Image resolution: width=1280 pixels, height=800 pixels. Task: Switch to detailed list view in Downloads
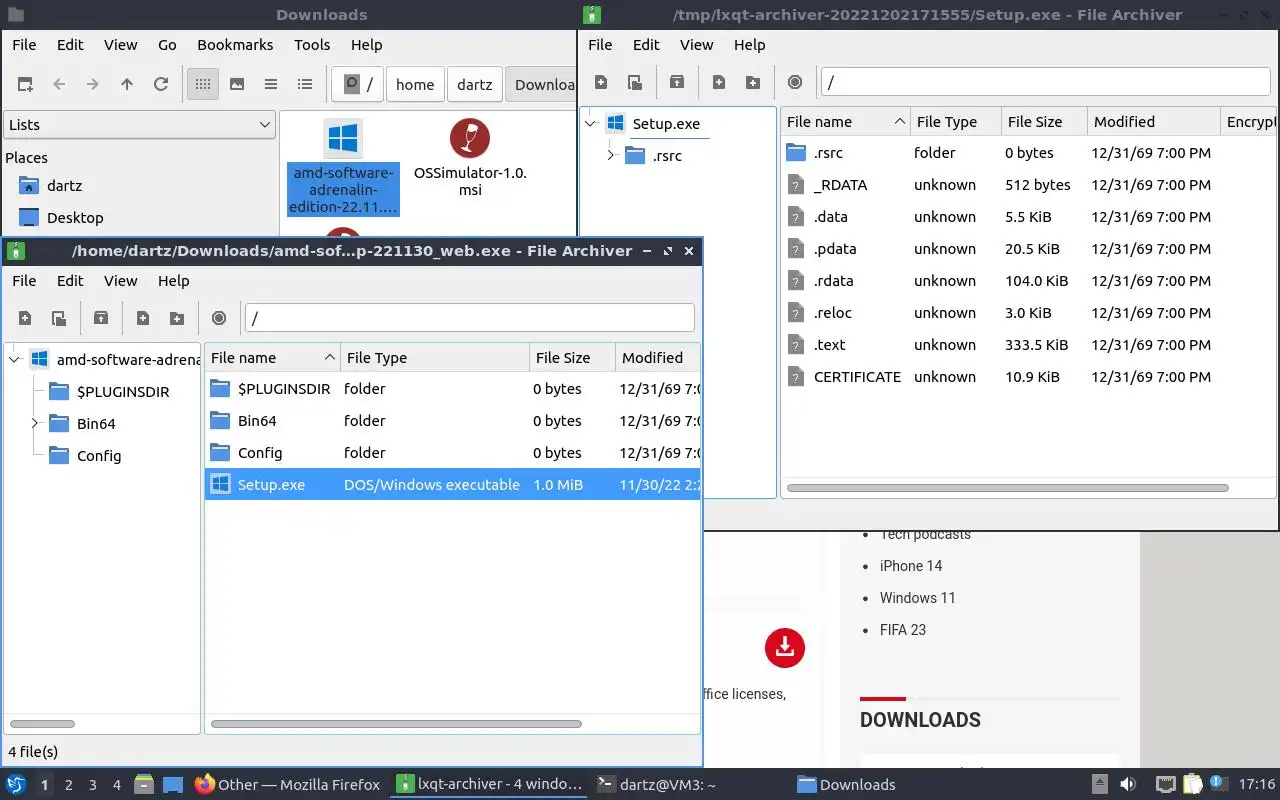tap(305, 84)
